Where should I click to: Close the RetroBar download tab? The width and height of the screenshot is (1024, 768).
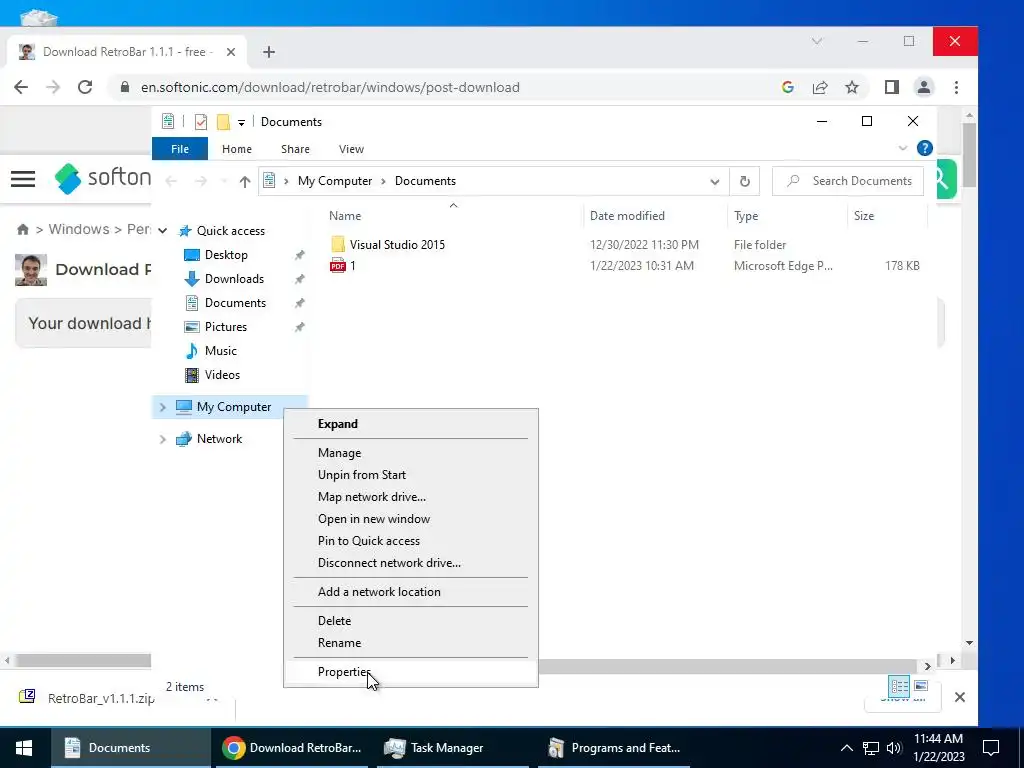point(231,52)
